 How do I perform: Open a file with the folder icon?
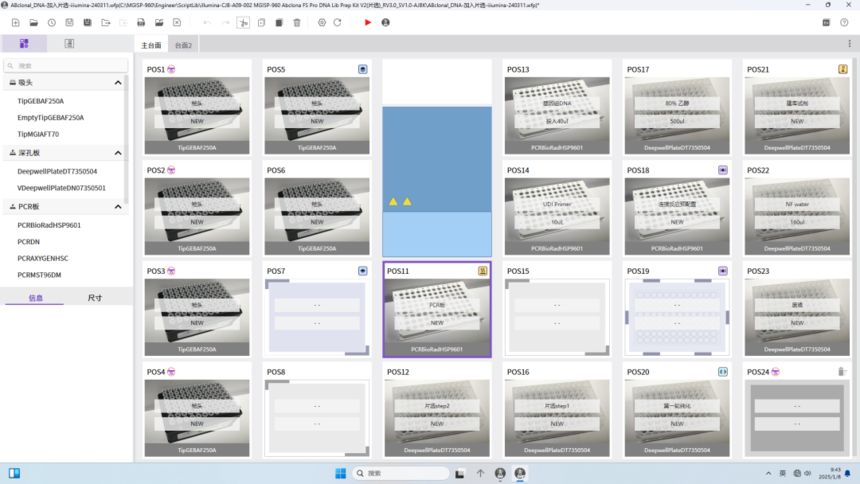[x=33, y=22]
